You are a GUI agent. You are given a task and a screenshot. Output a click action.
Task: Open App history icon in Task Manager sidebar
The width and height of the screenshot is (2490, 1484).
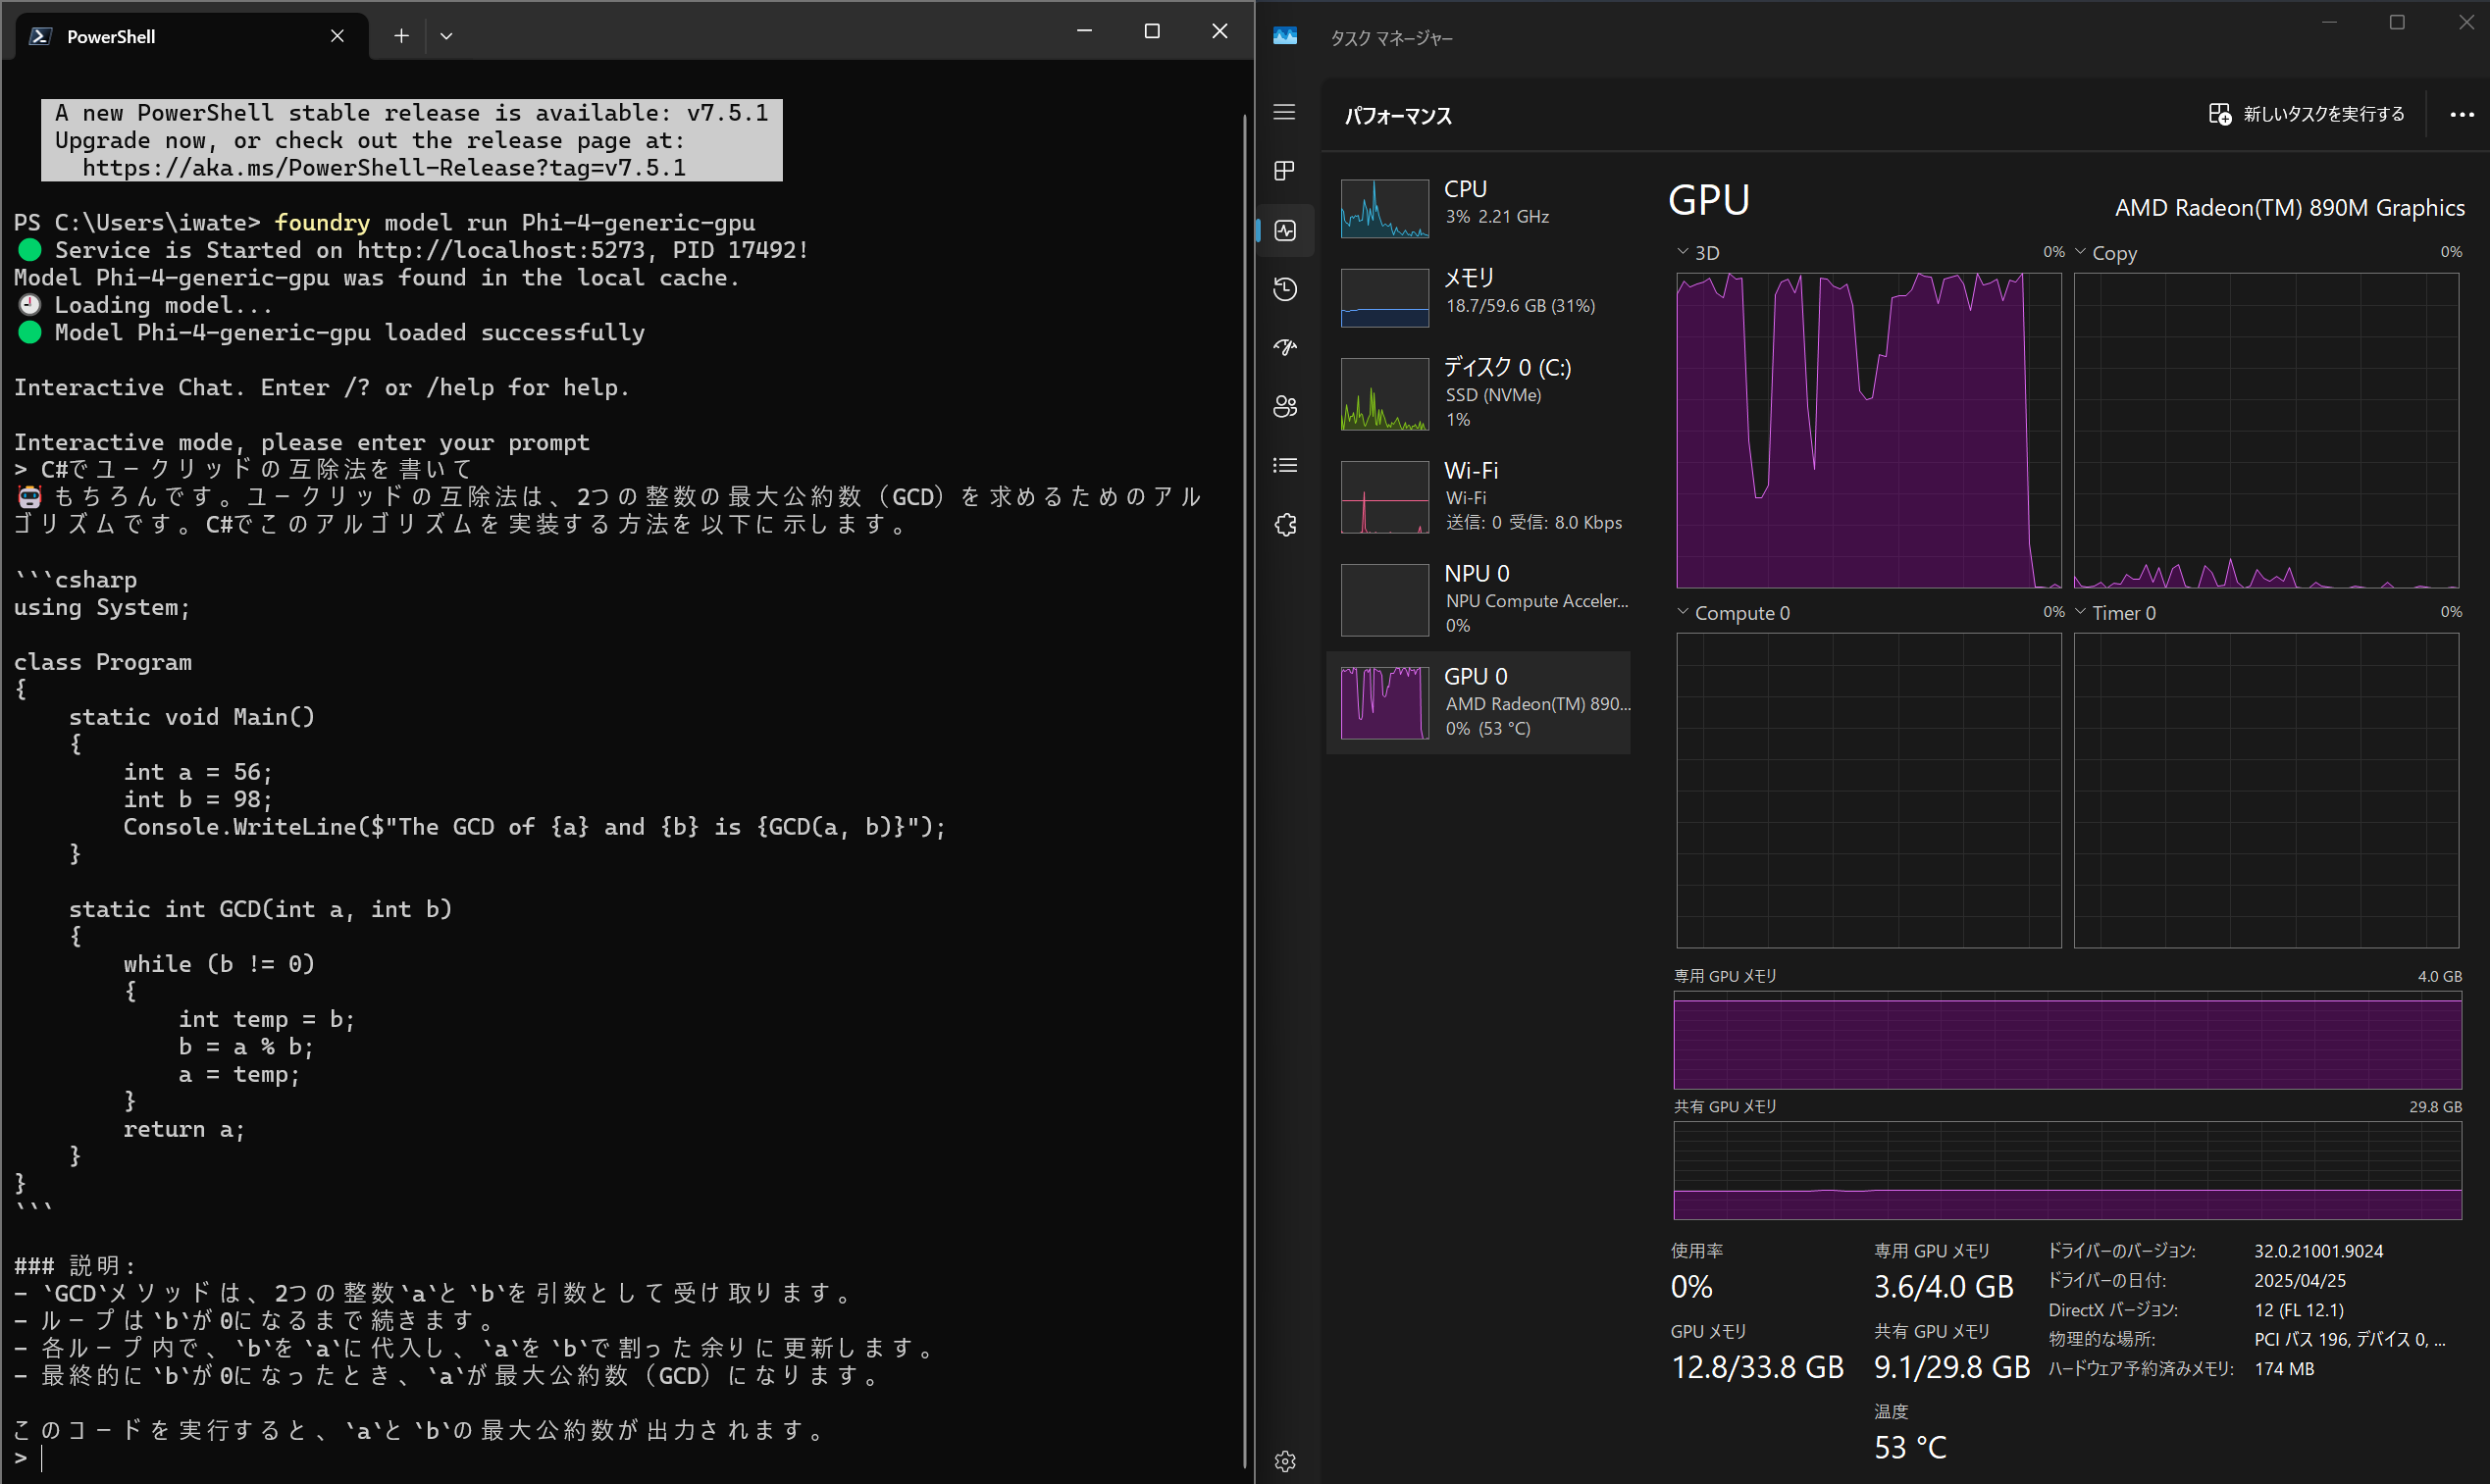[x=1285, y=289]
